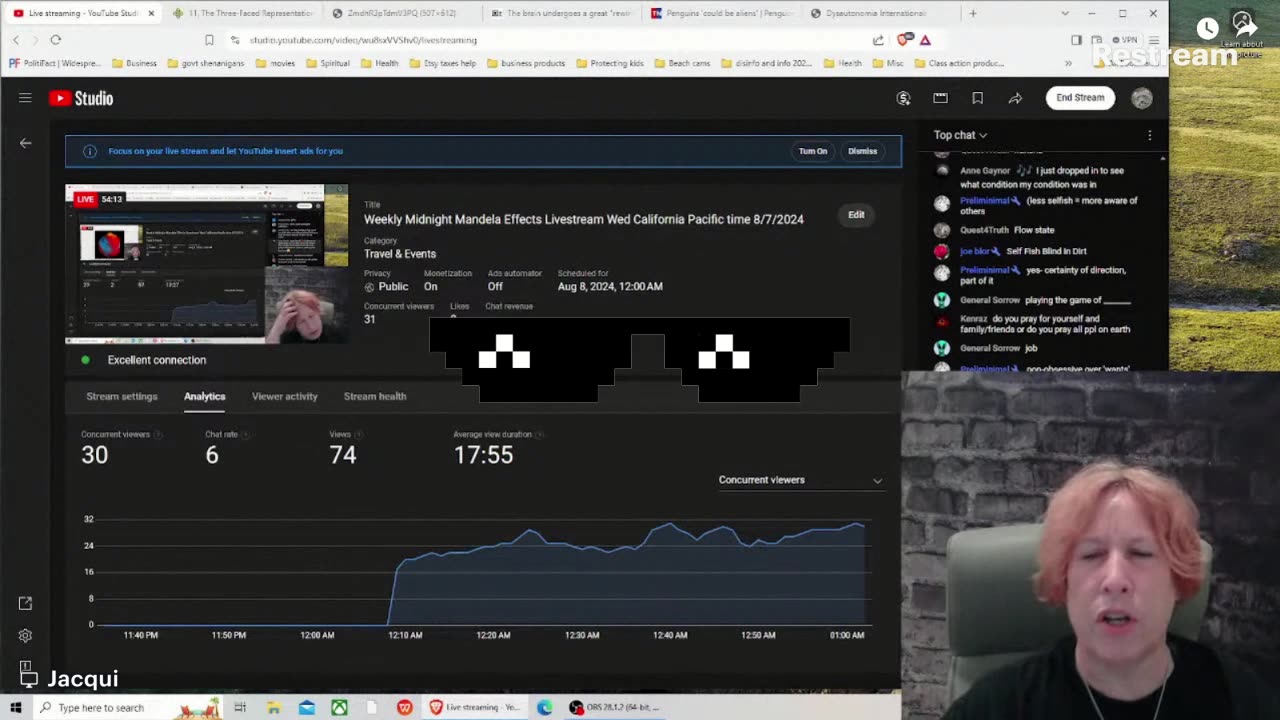
Task: Go back using the left arrow in Studio sidebar
Action: coord(25,143)
